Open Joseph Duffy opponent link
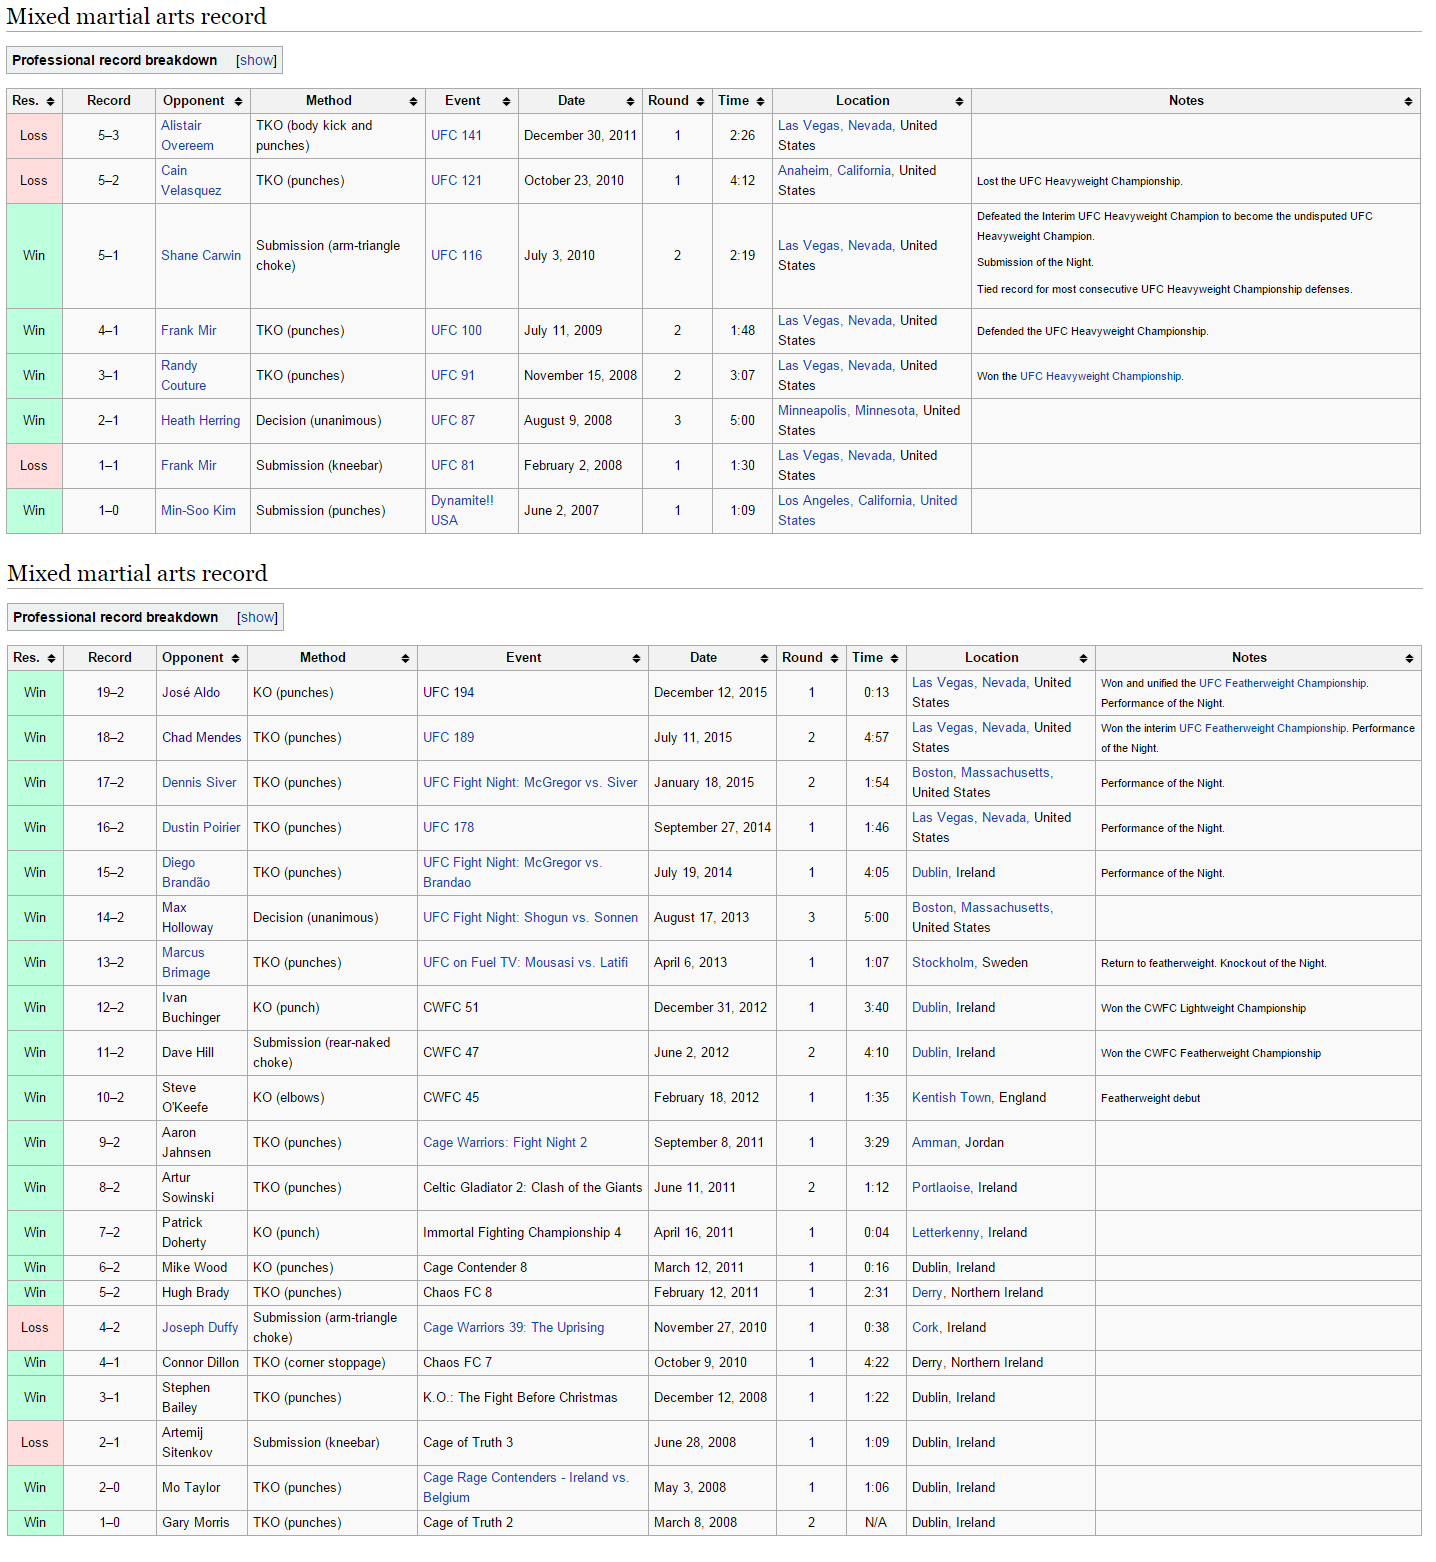1436x1562 pixels. (x=200, y=1328)
